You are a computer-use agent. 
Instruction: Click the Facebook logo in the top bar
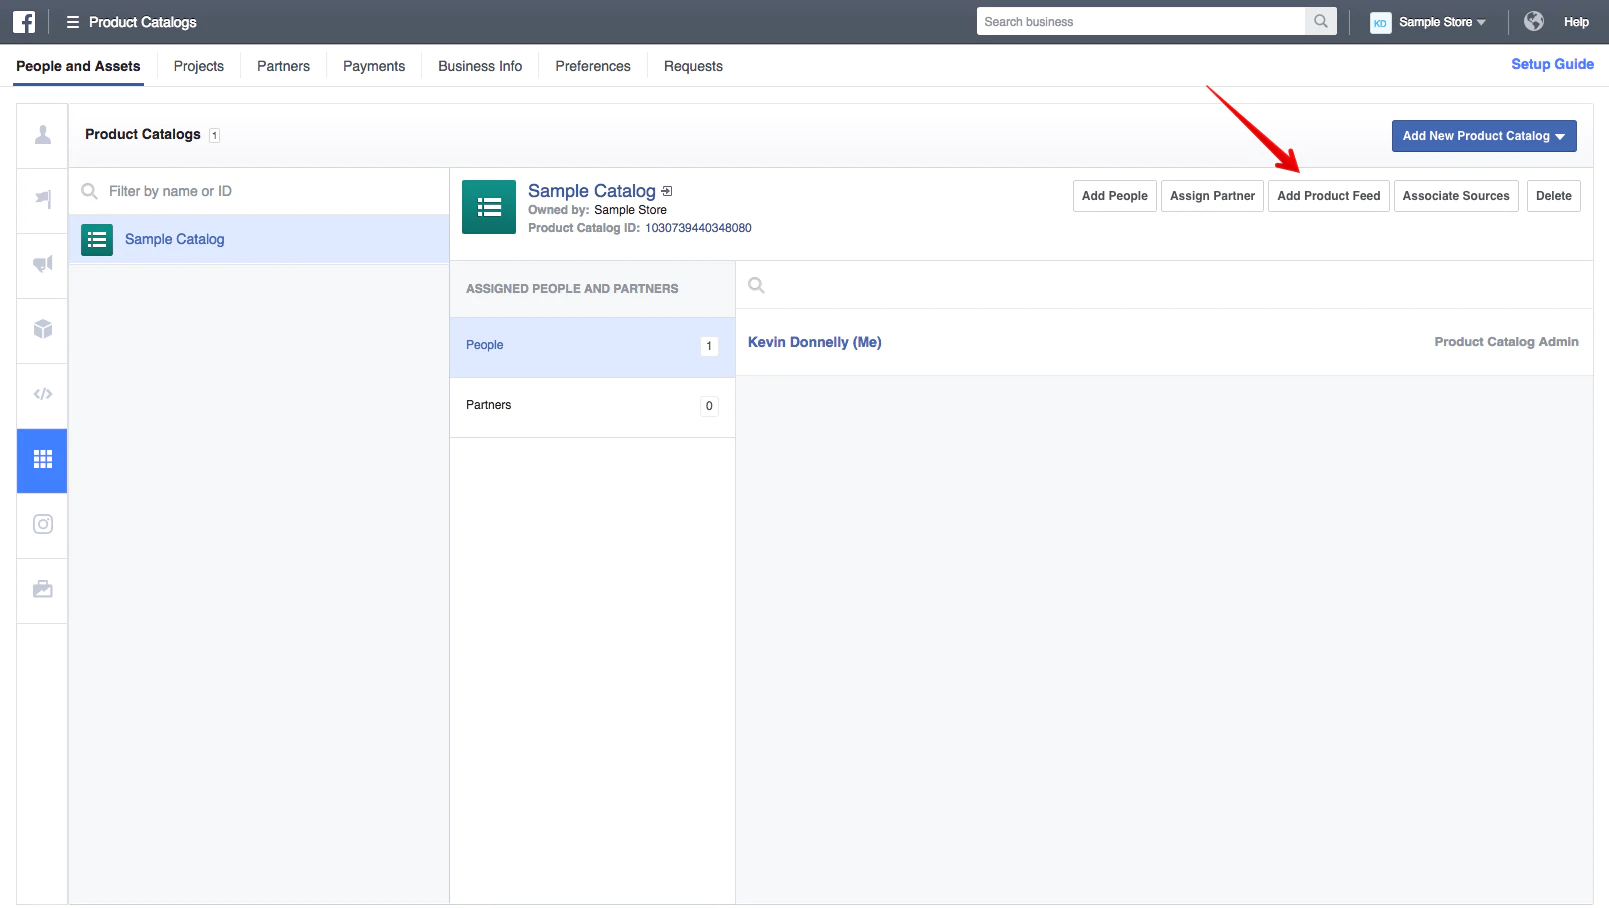[24, 22]
